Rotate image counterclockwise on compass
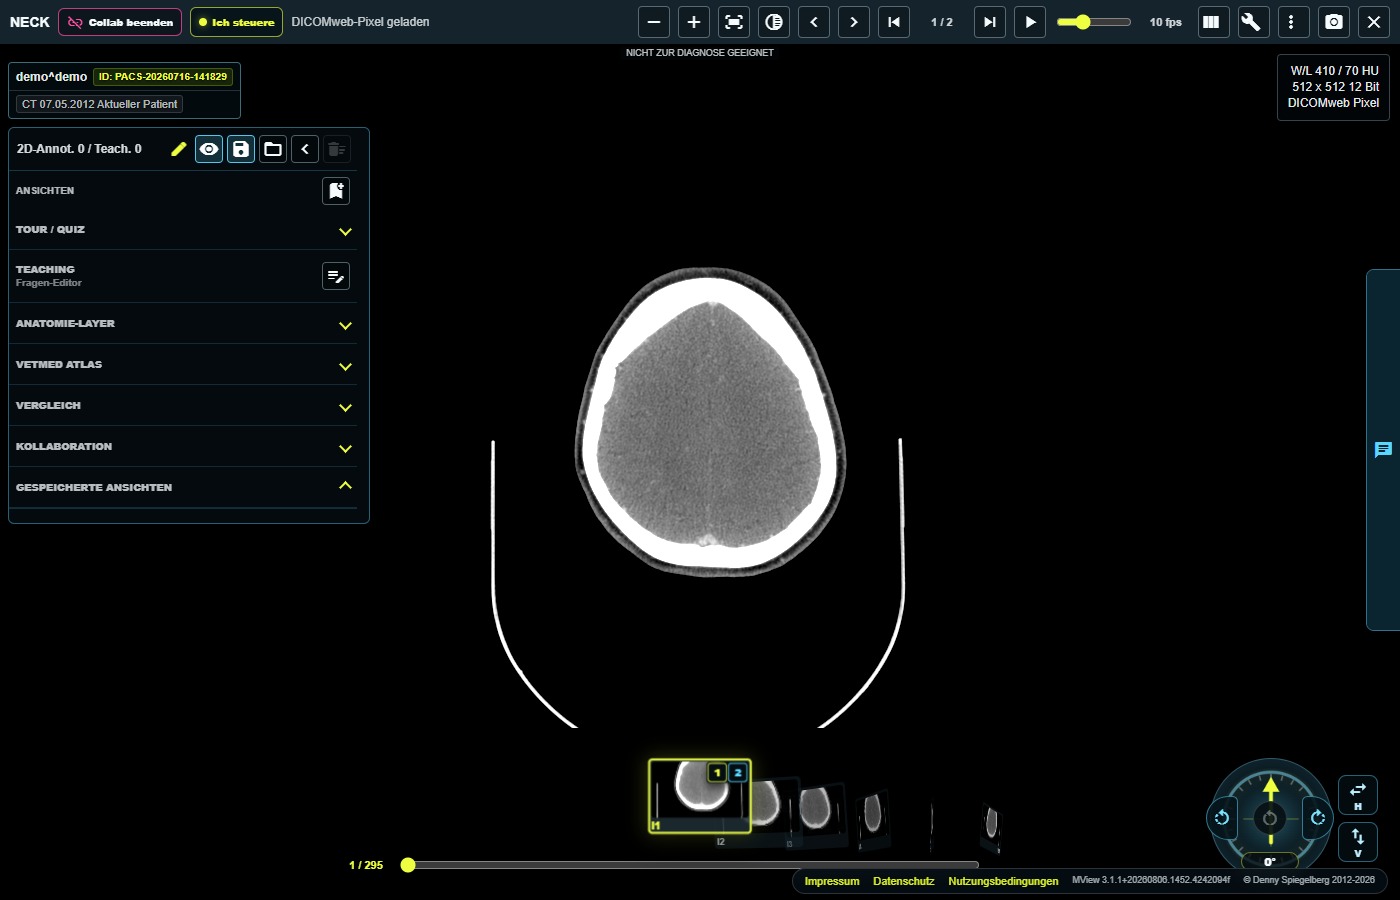Screen dimensions: 1400x900 [1222, 818]
